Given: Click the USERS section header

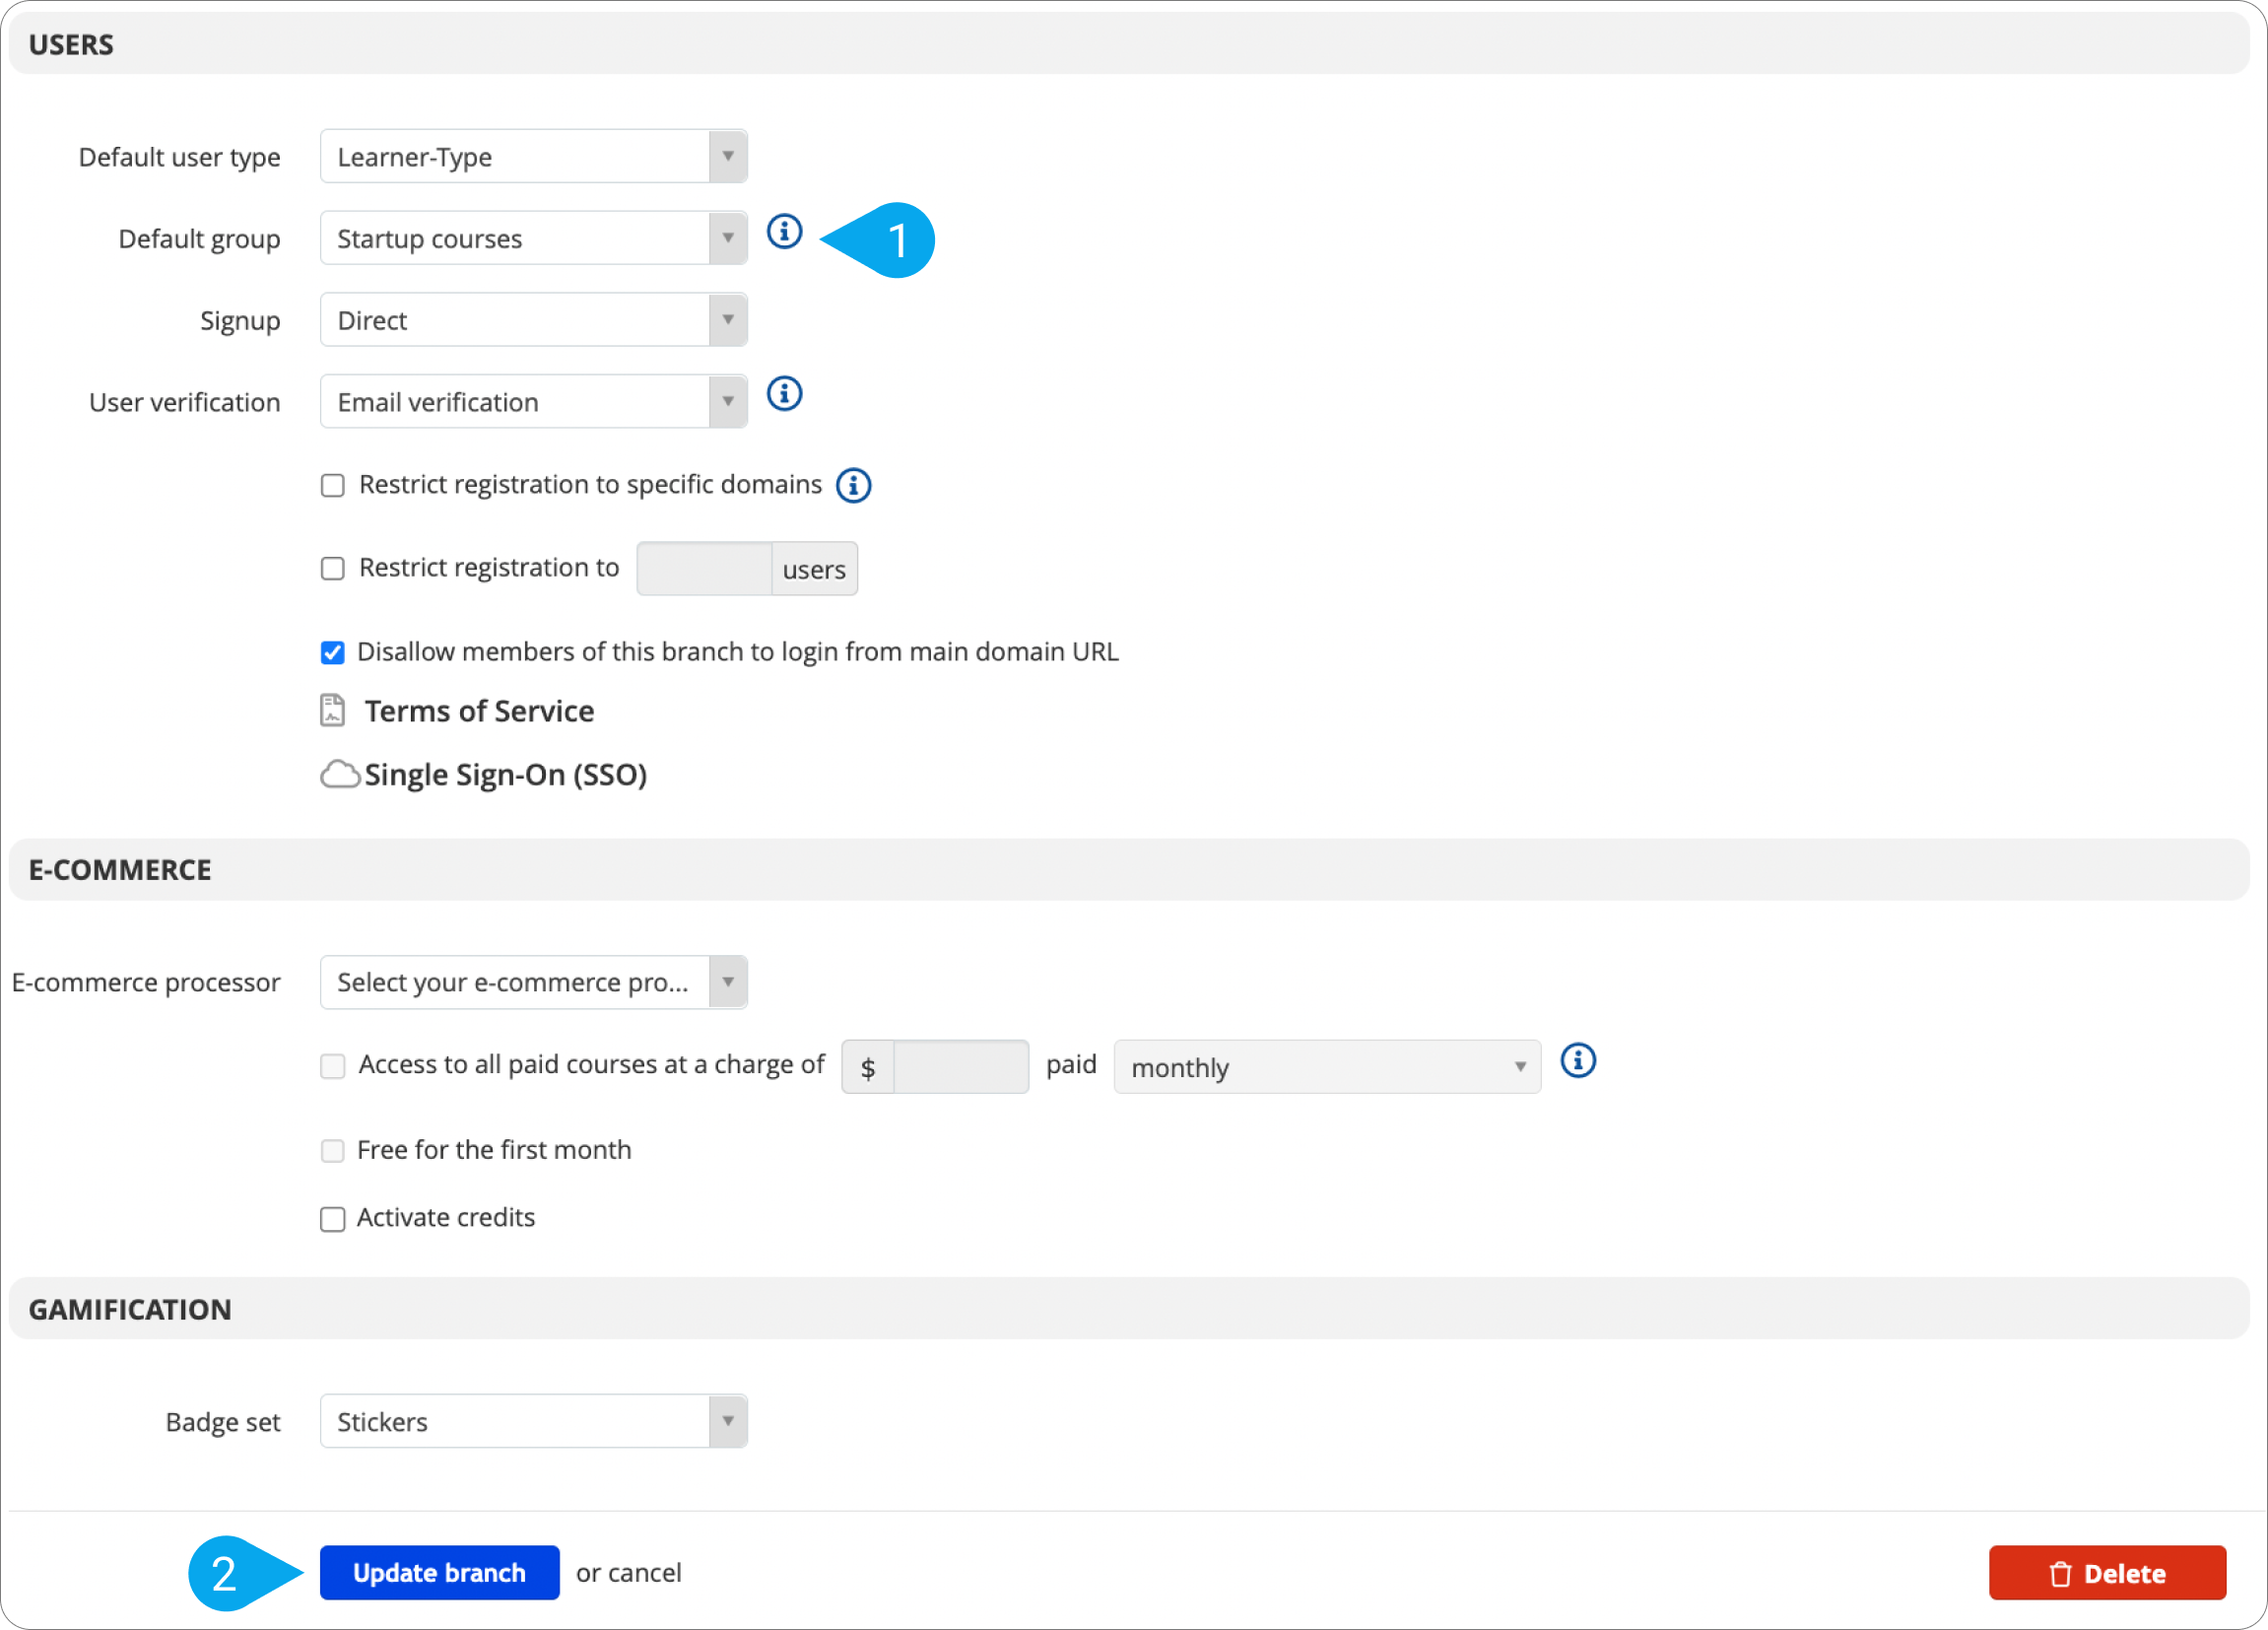Looking at the screenshot, I should [x=1129, y=44].
